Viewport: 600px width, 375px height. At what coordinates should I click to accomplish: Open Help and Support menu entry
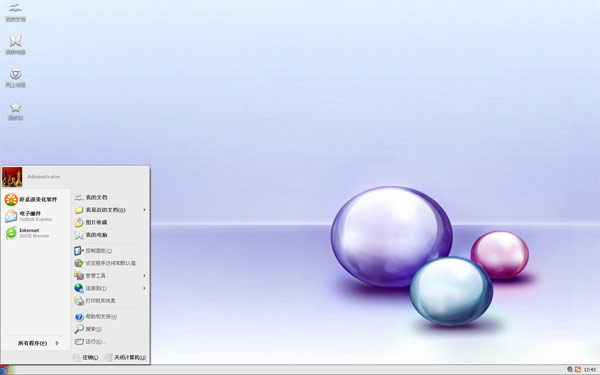click(96, 316)
